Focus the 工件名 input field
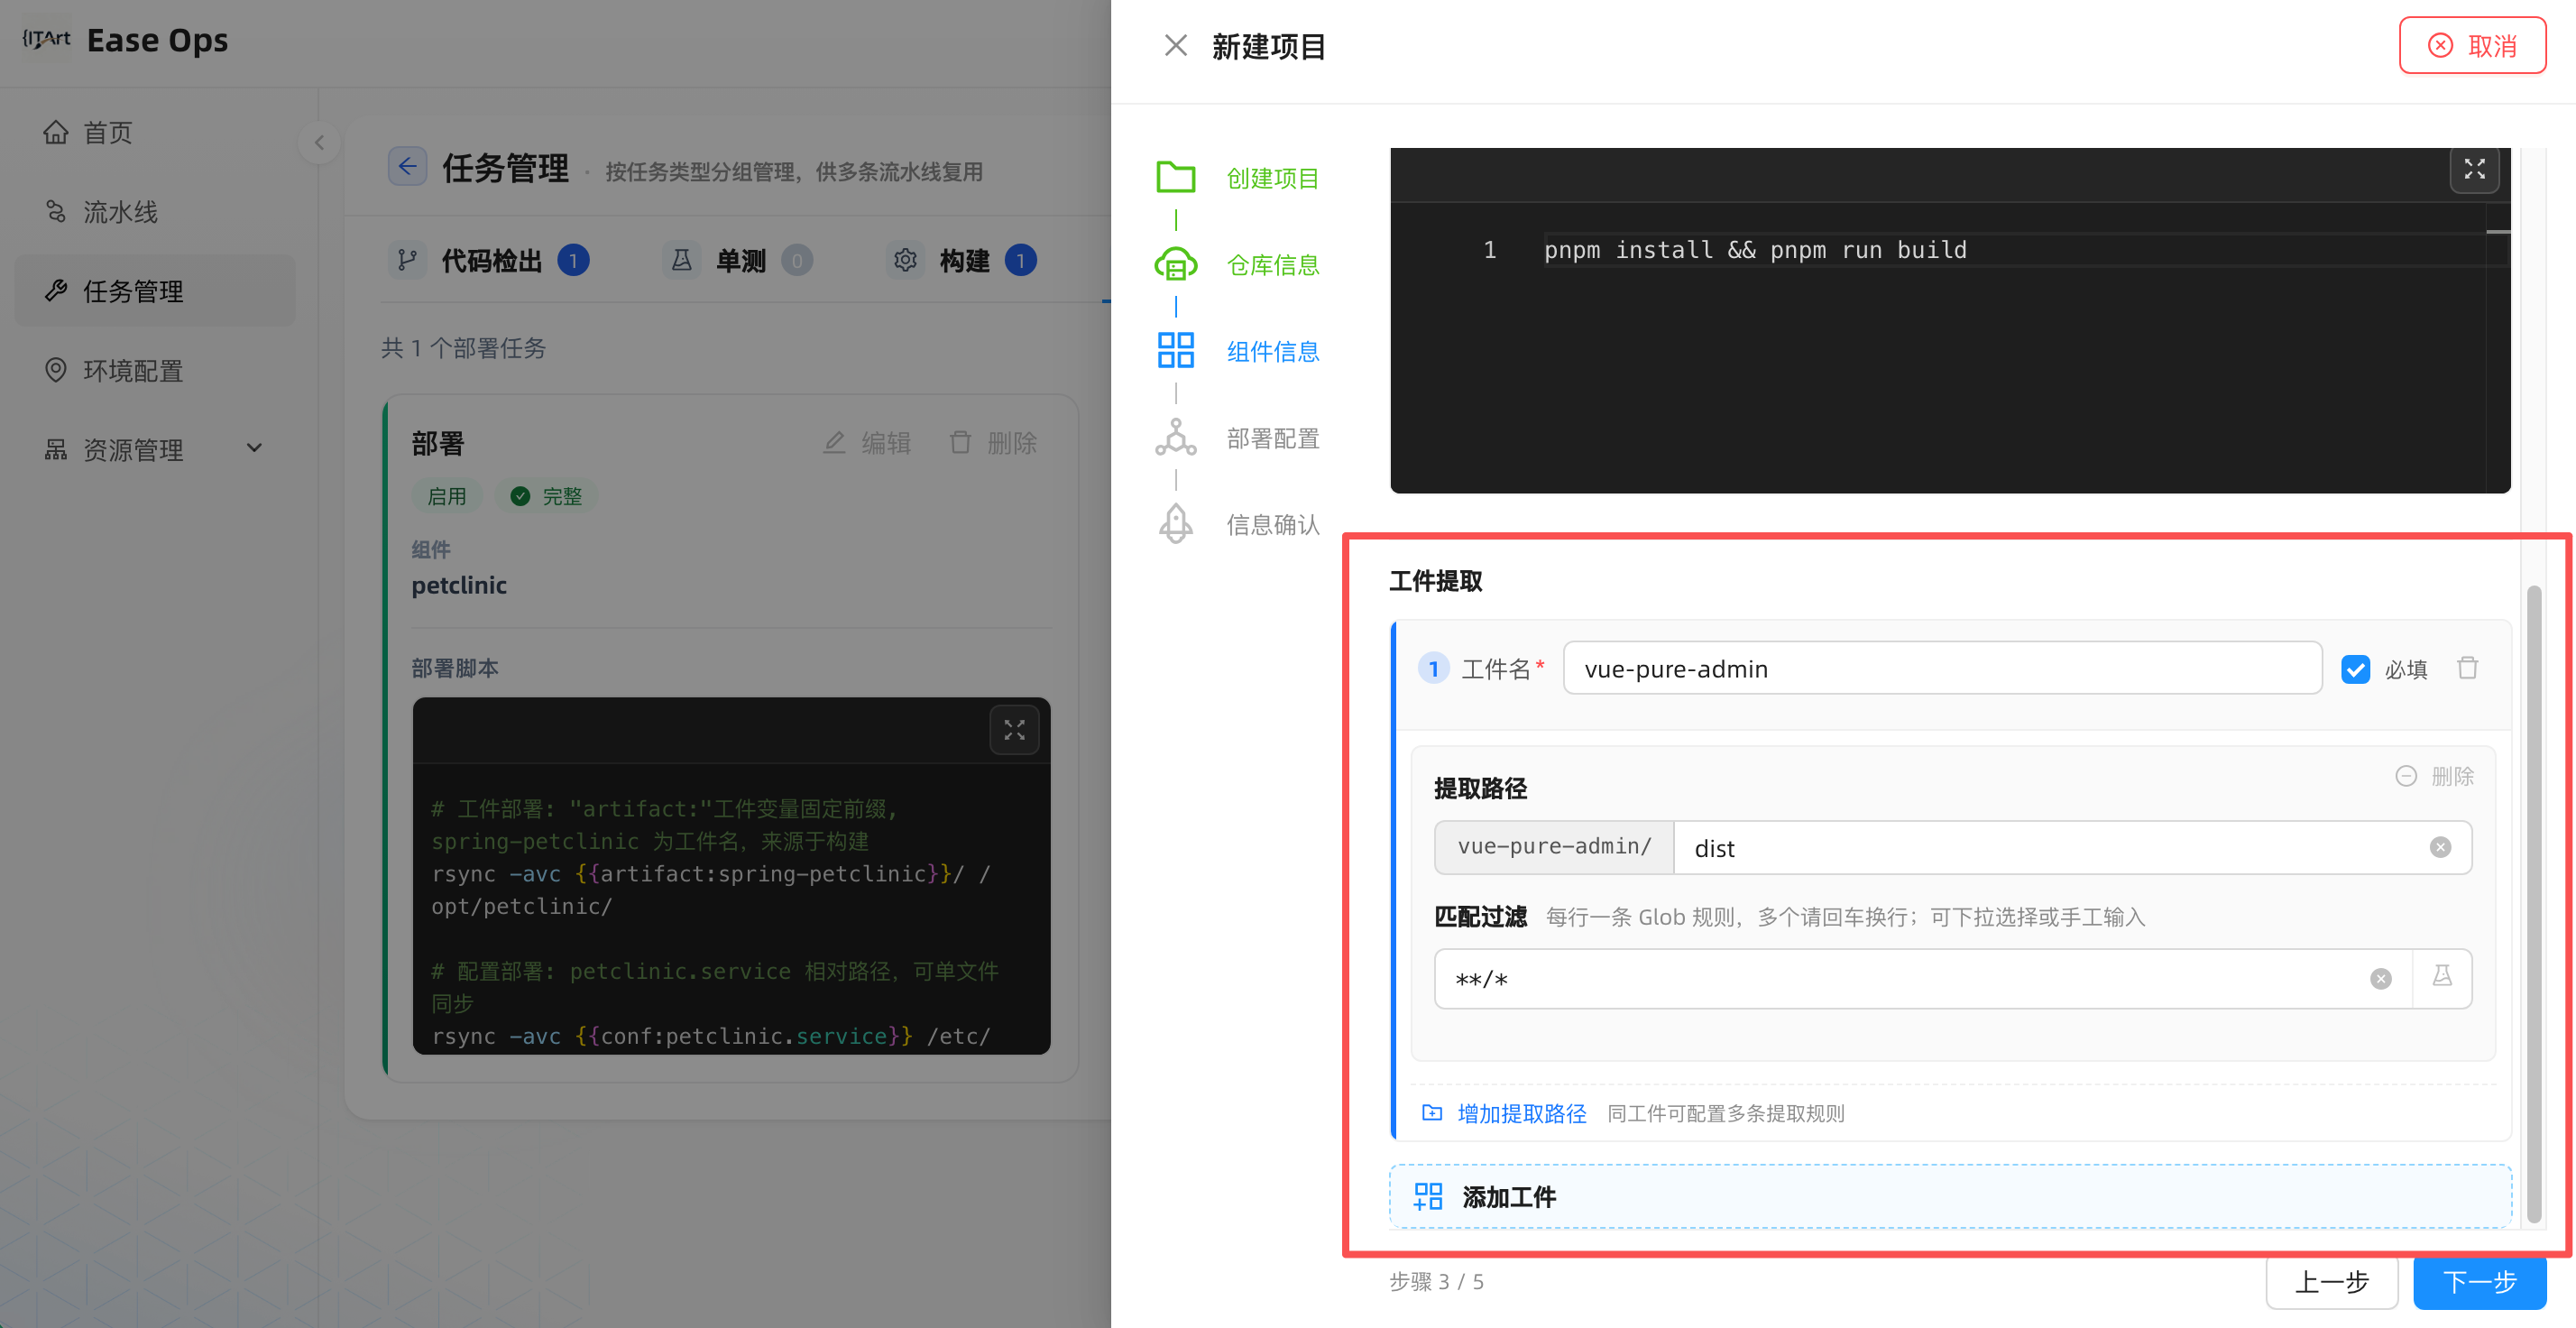 point(1941,668)
